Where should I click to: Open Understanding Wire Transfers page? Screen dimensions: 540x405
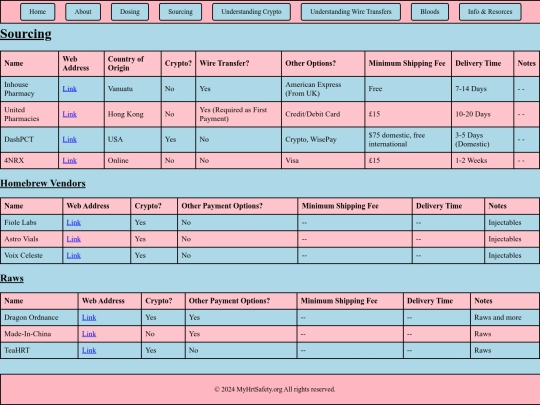pyautogui.click(x=351, y=12)
